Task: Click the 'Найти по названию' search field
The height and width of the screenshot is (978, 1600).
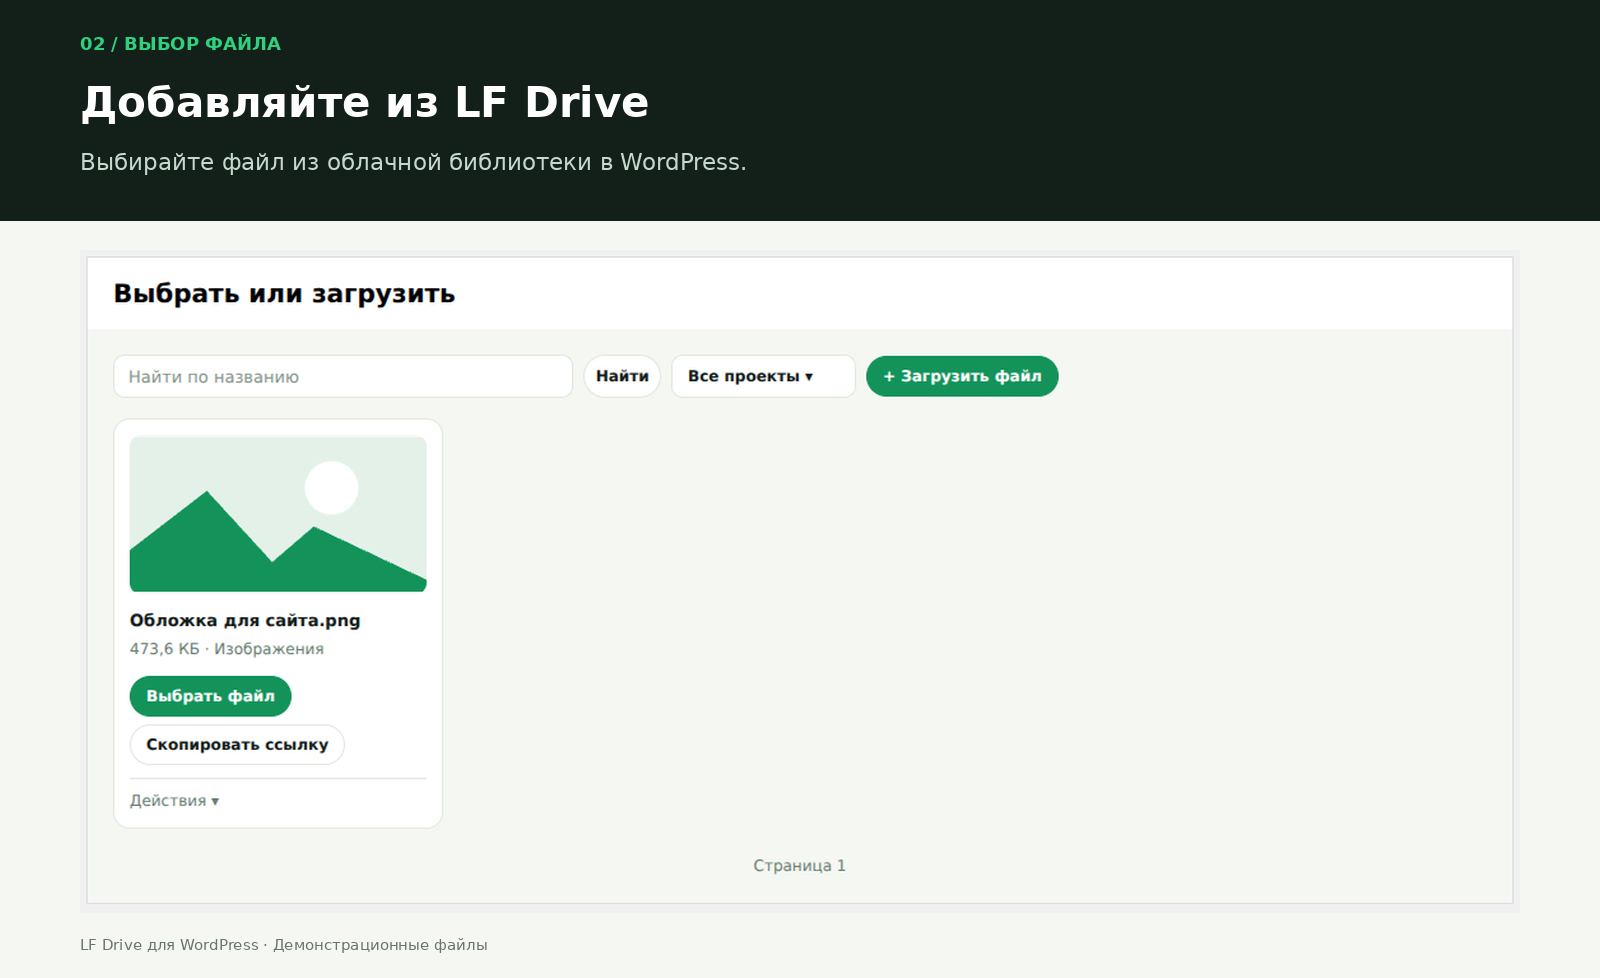Action: pyautogui.click(x=343, y=376)
